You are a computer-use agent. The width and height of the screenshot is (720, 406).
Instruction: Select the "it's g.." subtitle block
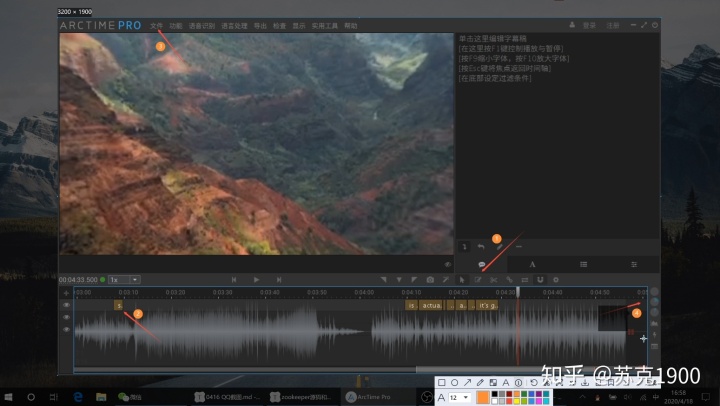(x=487, y=305)
